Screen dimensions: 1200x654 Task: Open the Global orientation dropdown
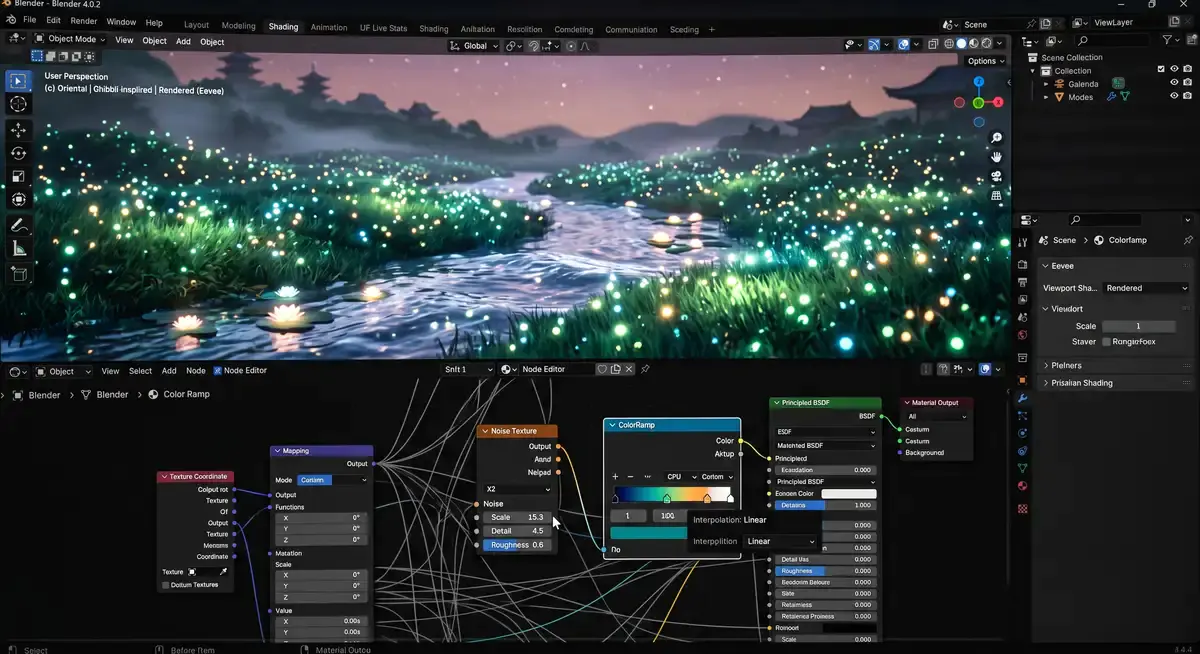pos(474,46)
